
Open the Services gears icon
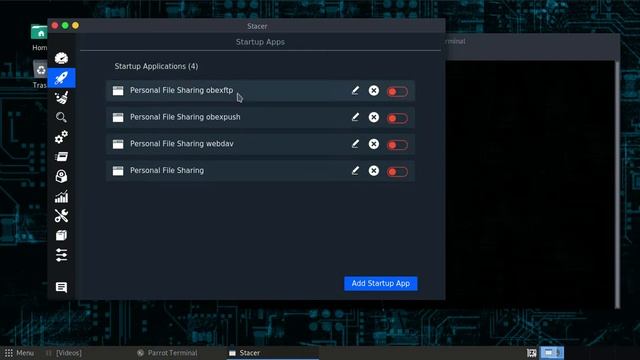[61, 137]
